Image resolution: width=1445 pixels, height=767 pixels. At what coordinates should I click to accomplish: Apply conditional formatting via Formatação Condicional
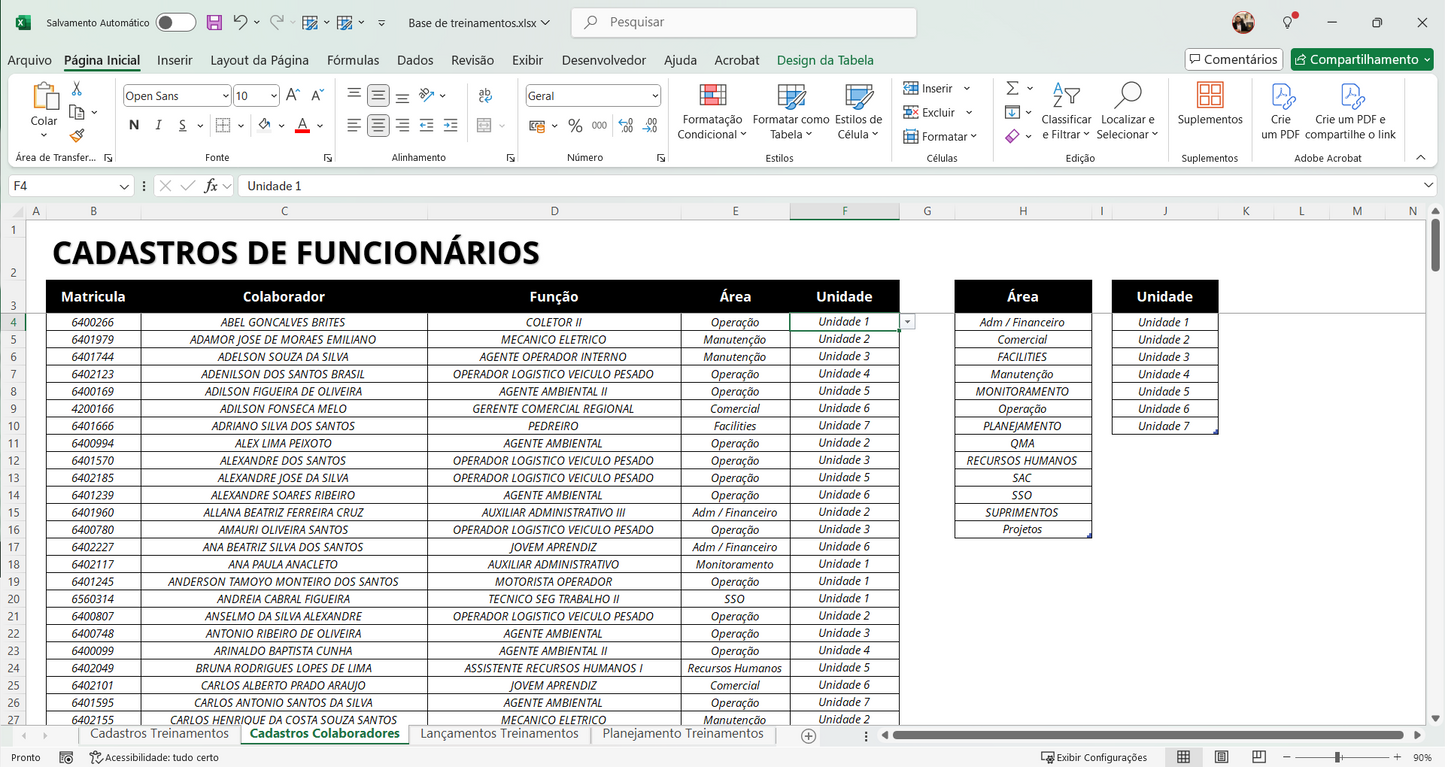pyautogui.click(x=711, y=112)
